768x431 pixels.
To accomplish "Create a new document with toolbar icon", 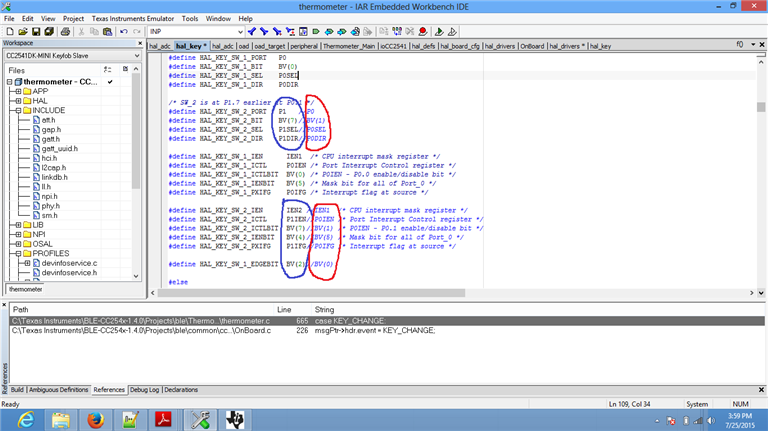I will tap(10, 32).
